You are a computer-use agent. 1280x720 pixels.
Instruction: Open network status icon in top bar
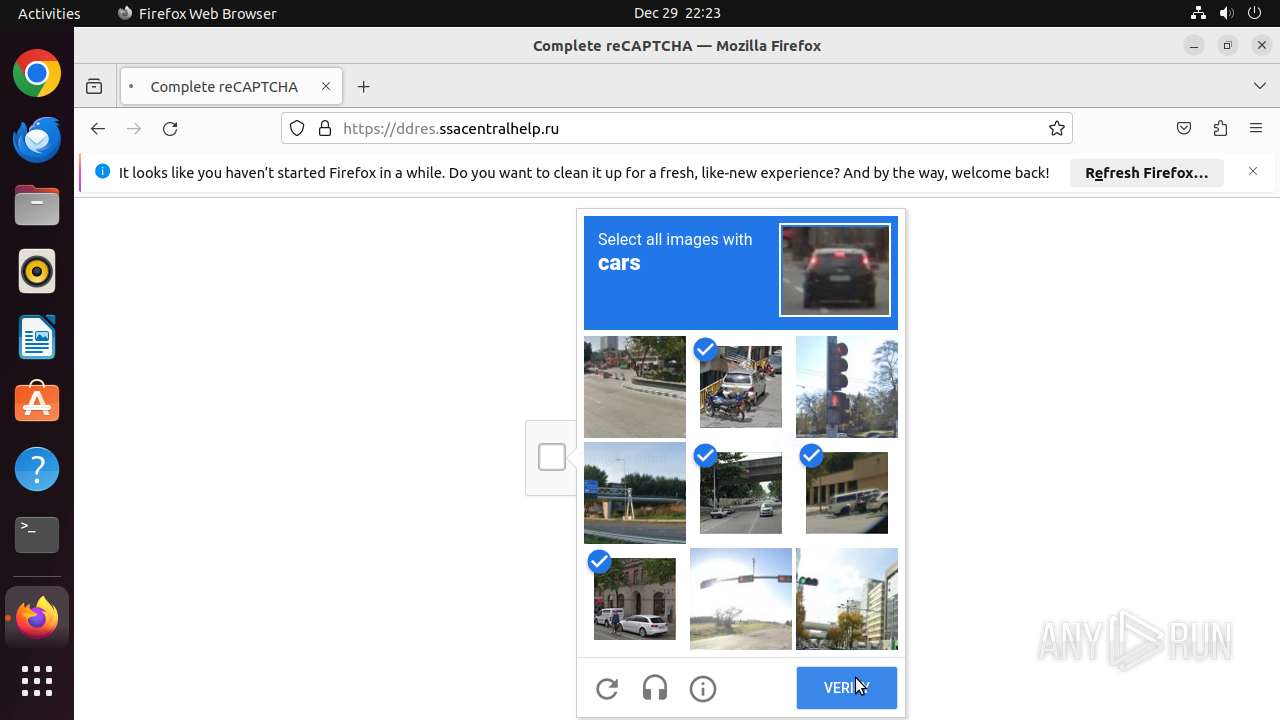coord(1199,13)
